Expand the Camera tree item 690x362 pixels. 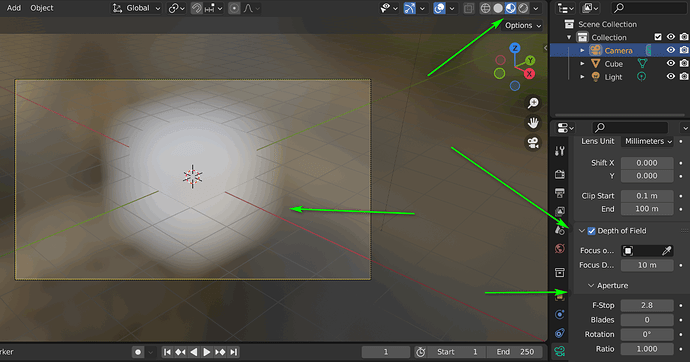click(x=582, y=51)
